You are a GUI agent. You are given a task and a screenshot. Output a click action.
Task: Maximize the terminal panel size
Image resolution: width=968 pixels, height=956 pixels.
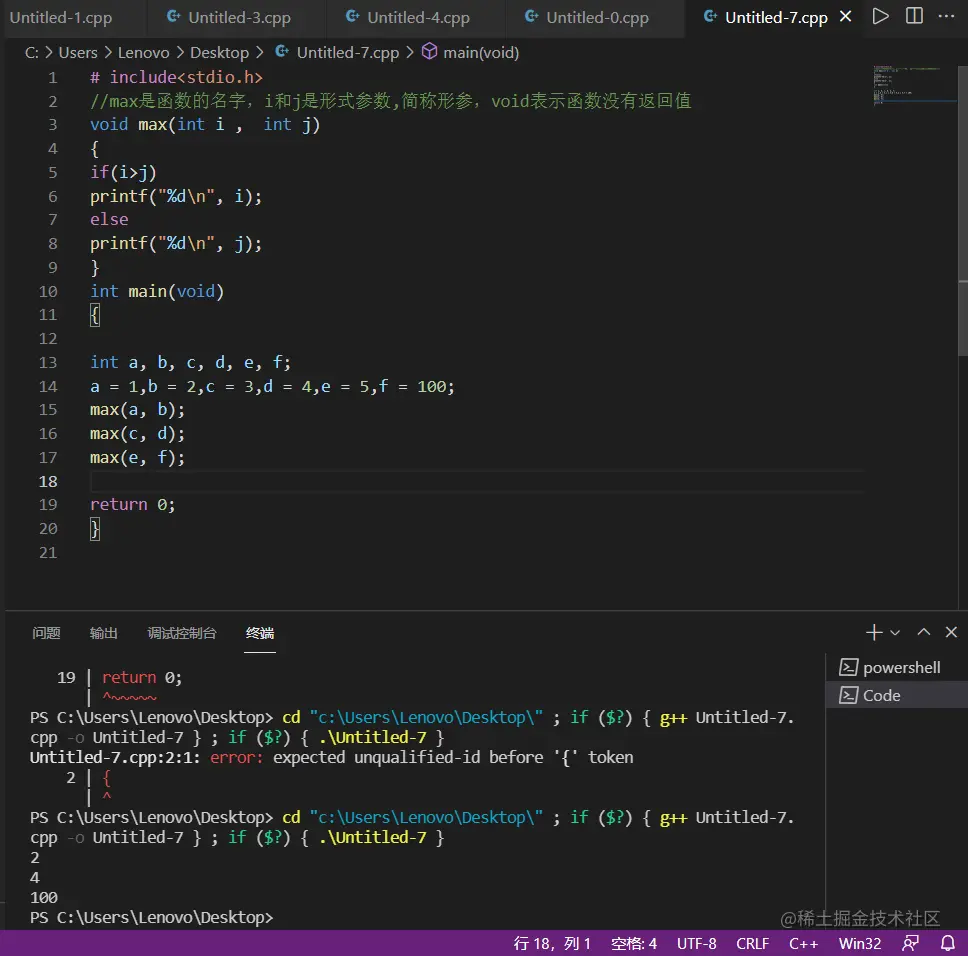(x=924, y=632)
